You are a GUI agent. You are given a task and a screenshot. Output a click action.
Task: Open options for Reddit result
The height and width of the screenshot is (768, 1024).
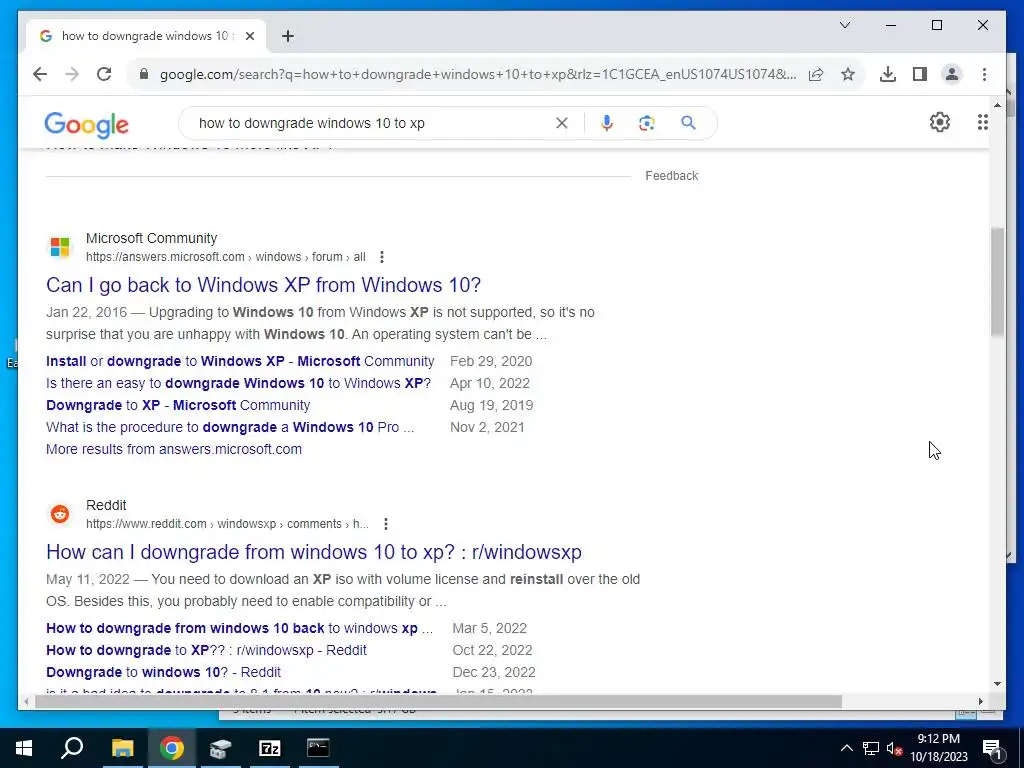[386, 524]
